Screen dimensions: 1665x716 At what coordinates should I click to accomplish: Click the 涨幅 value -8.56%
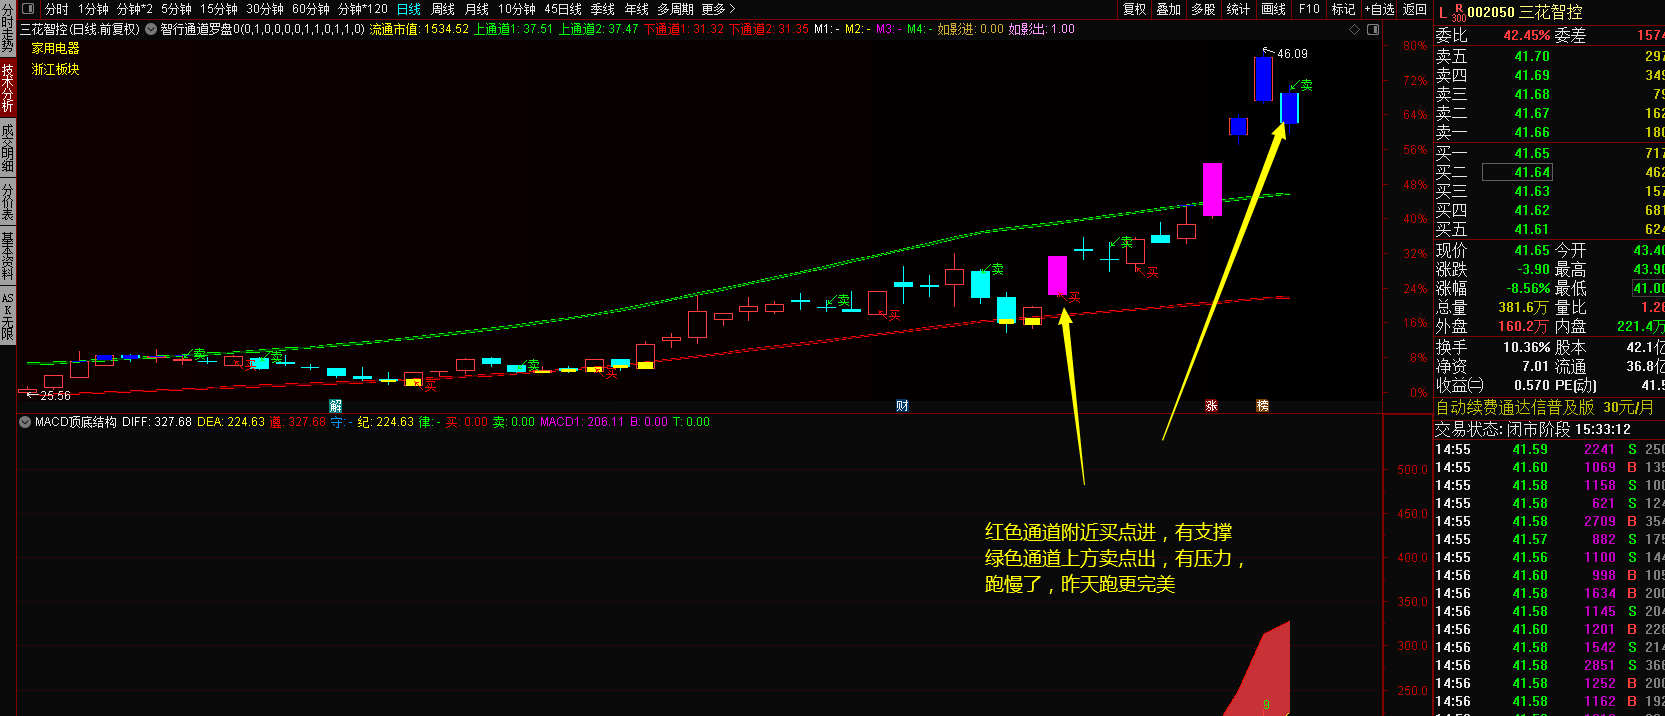tap(1528, 289)
